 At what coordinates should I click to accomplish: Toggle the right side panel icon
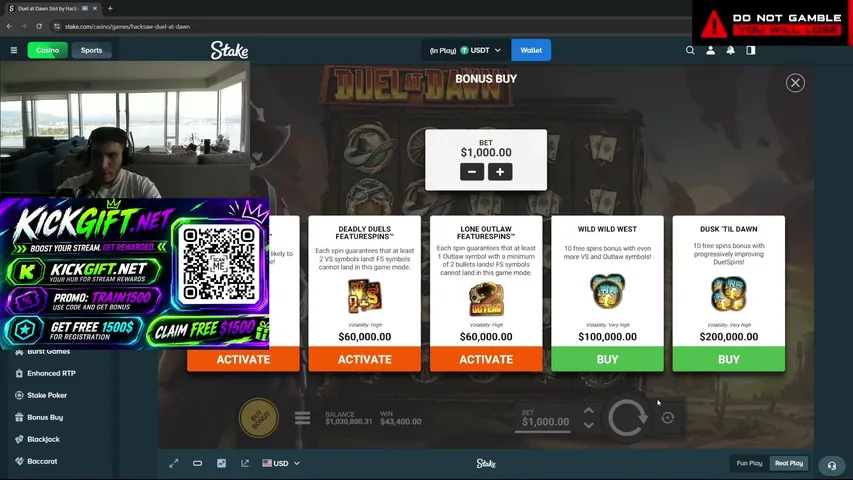click(x=751, y=50)
